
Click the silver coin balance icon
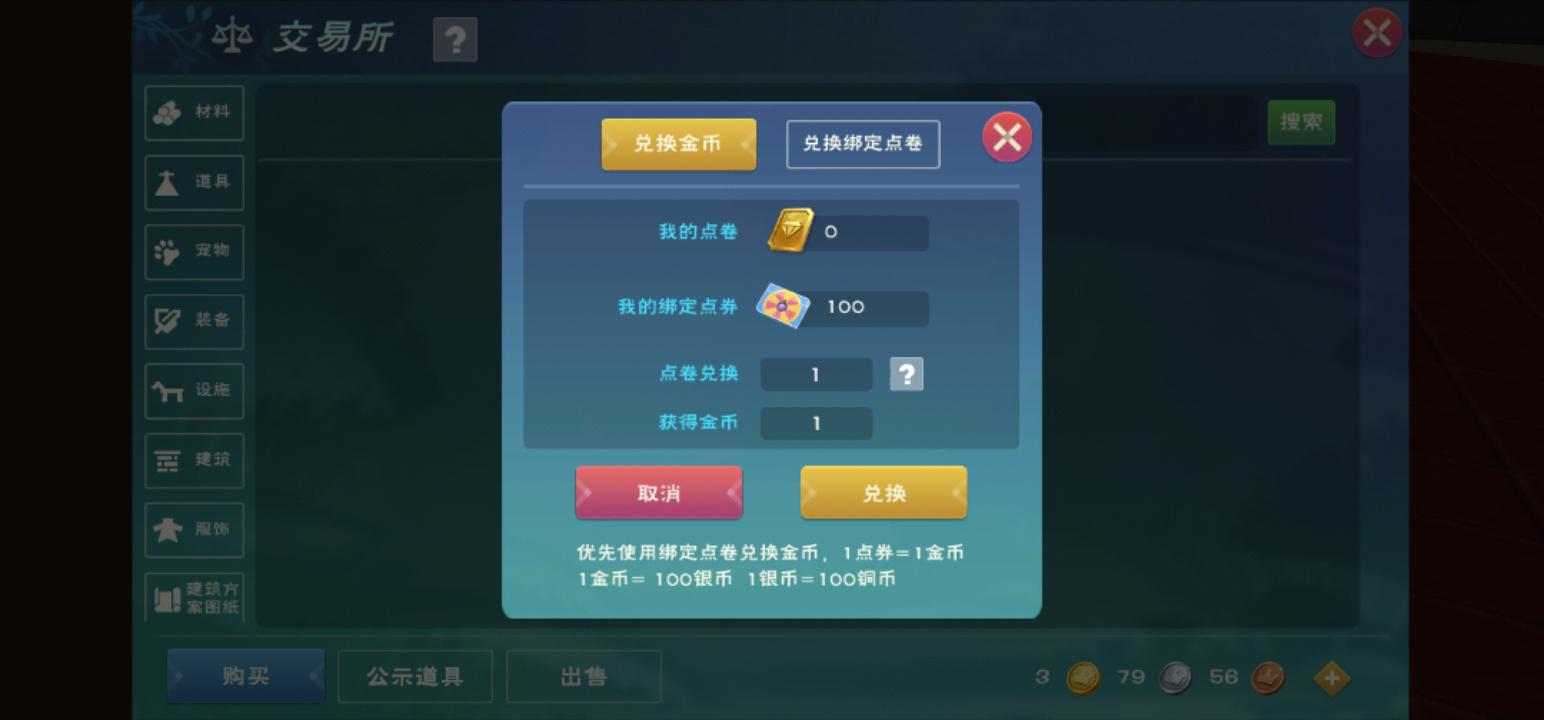1175,678
